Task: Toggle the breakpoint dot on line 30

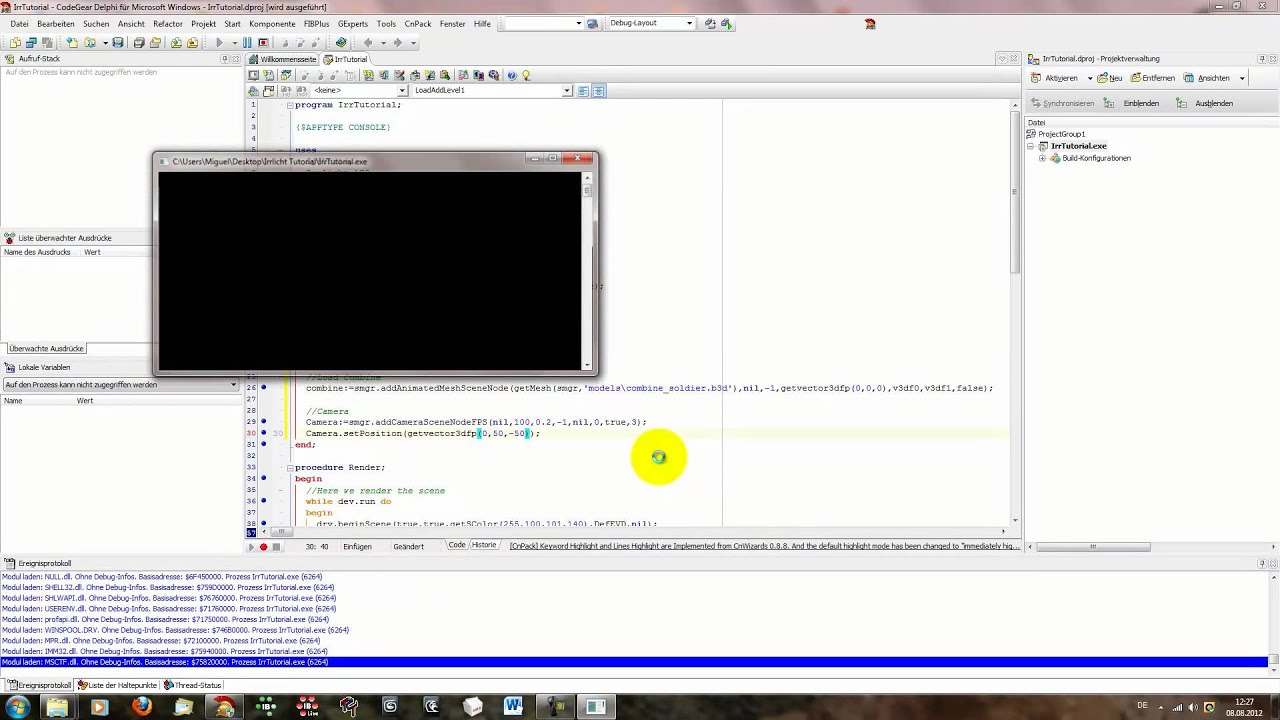Action: tap(264, 433)
